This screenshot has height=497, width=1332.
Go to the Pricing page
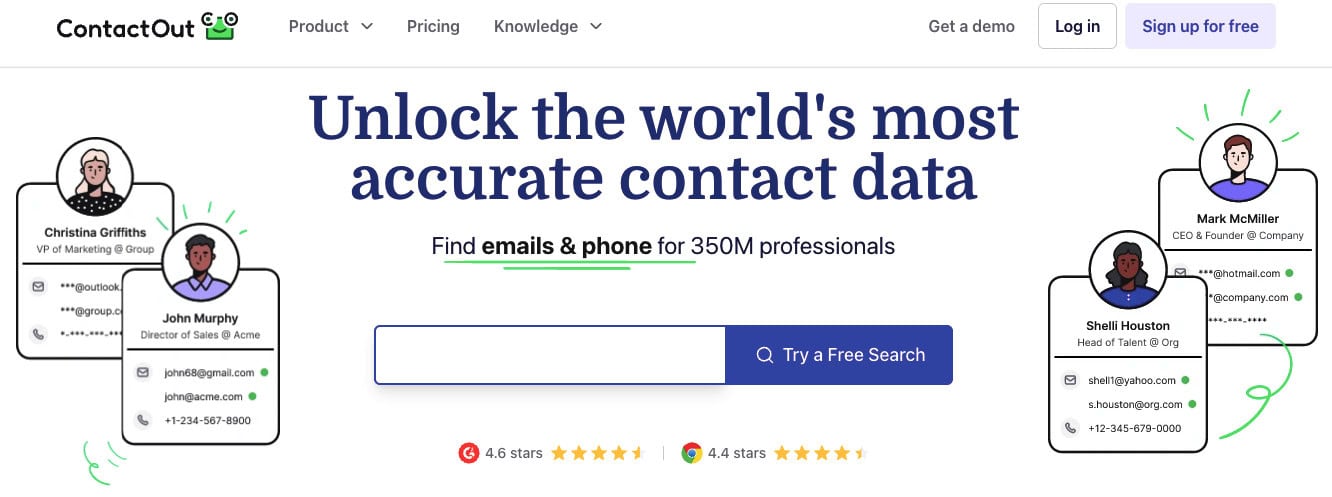[433, 27]
